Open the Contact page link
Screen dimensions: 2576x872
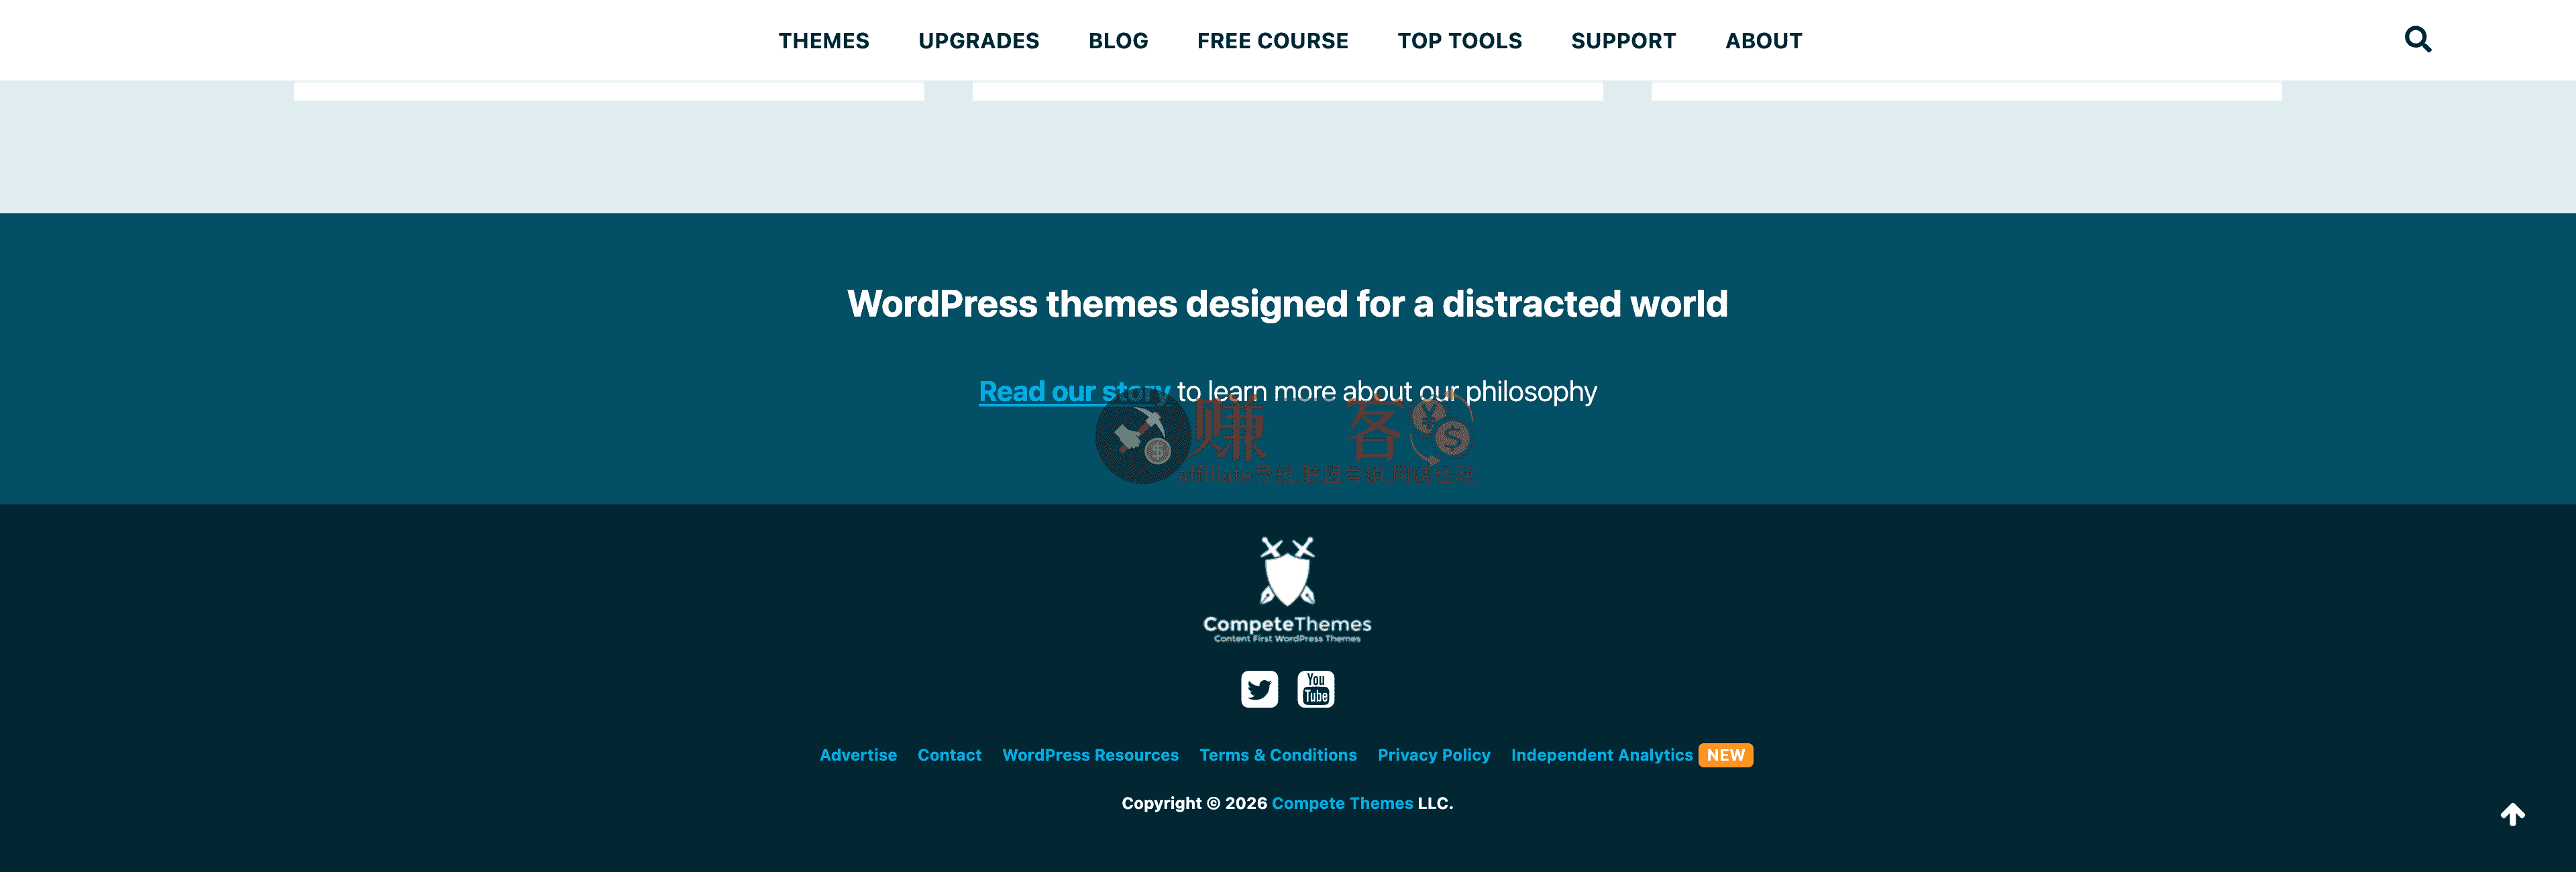[949, 755]
